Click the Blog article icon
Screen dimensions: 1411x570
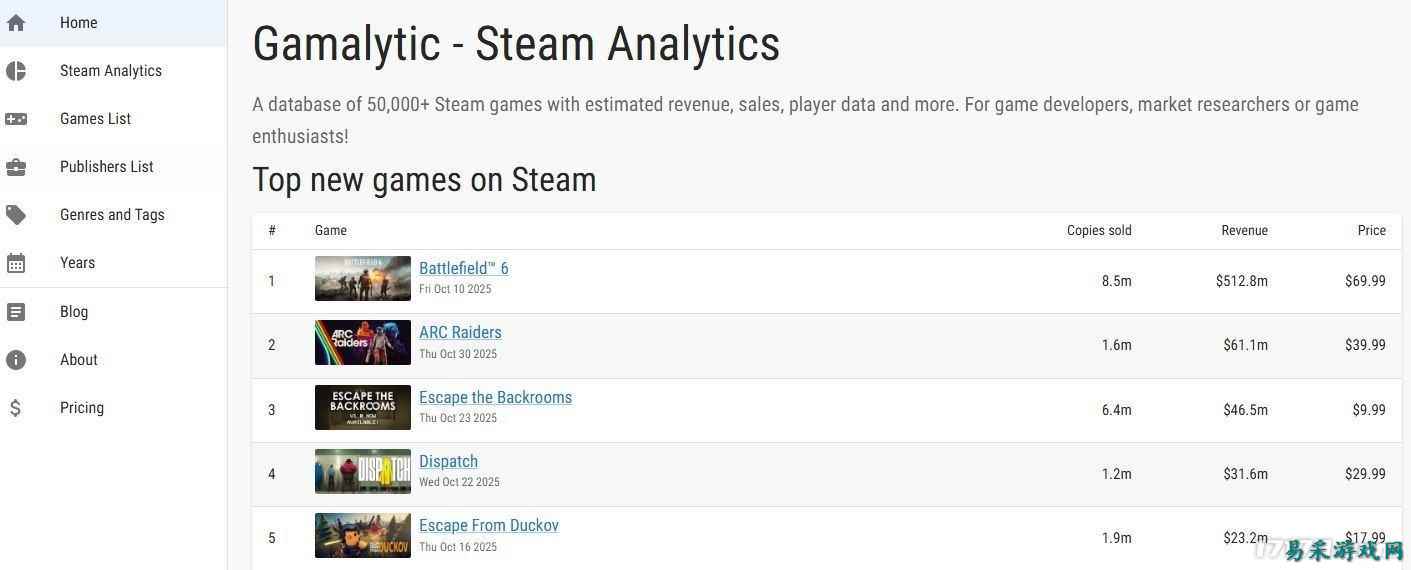[16, 312]
